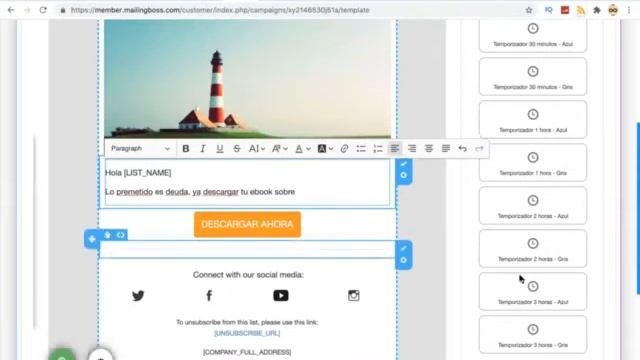Select Temporizador 3 horas - Gris widget
This screenshot has width=640, height=360.
click(533, 335)
